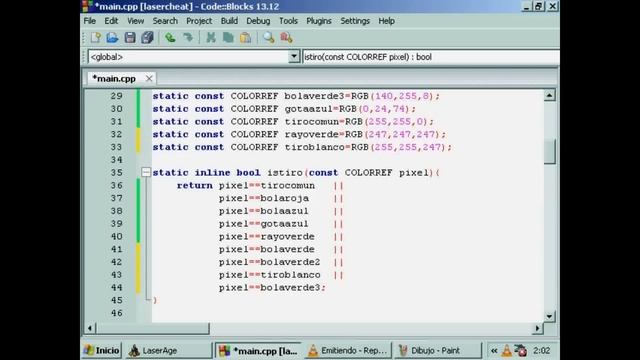Open the Help menu
Viewport: 640px width, 360px height.
pos(386,21)
